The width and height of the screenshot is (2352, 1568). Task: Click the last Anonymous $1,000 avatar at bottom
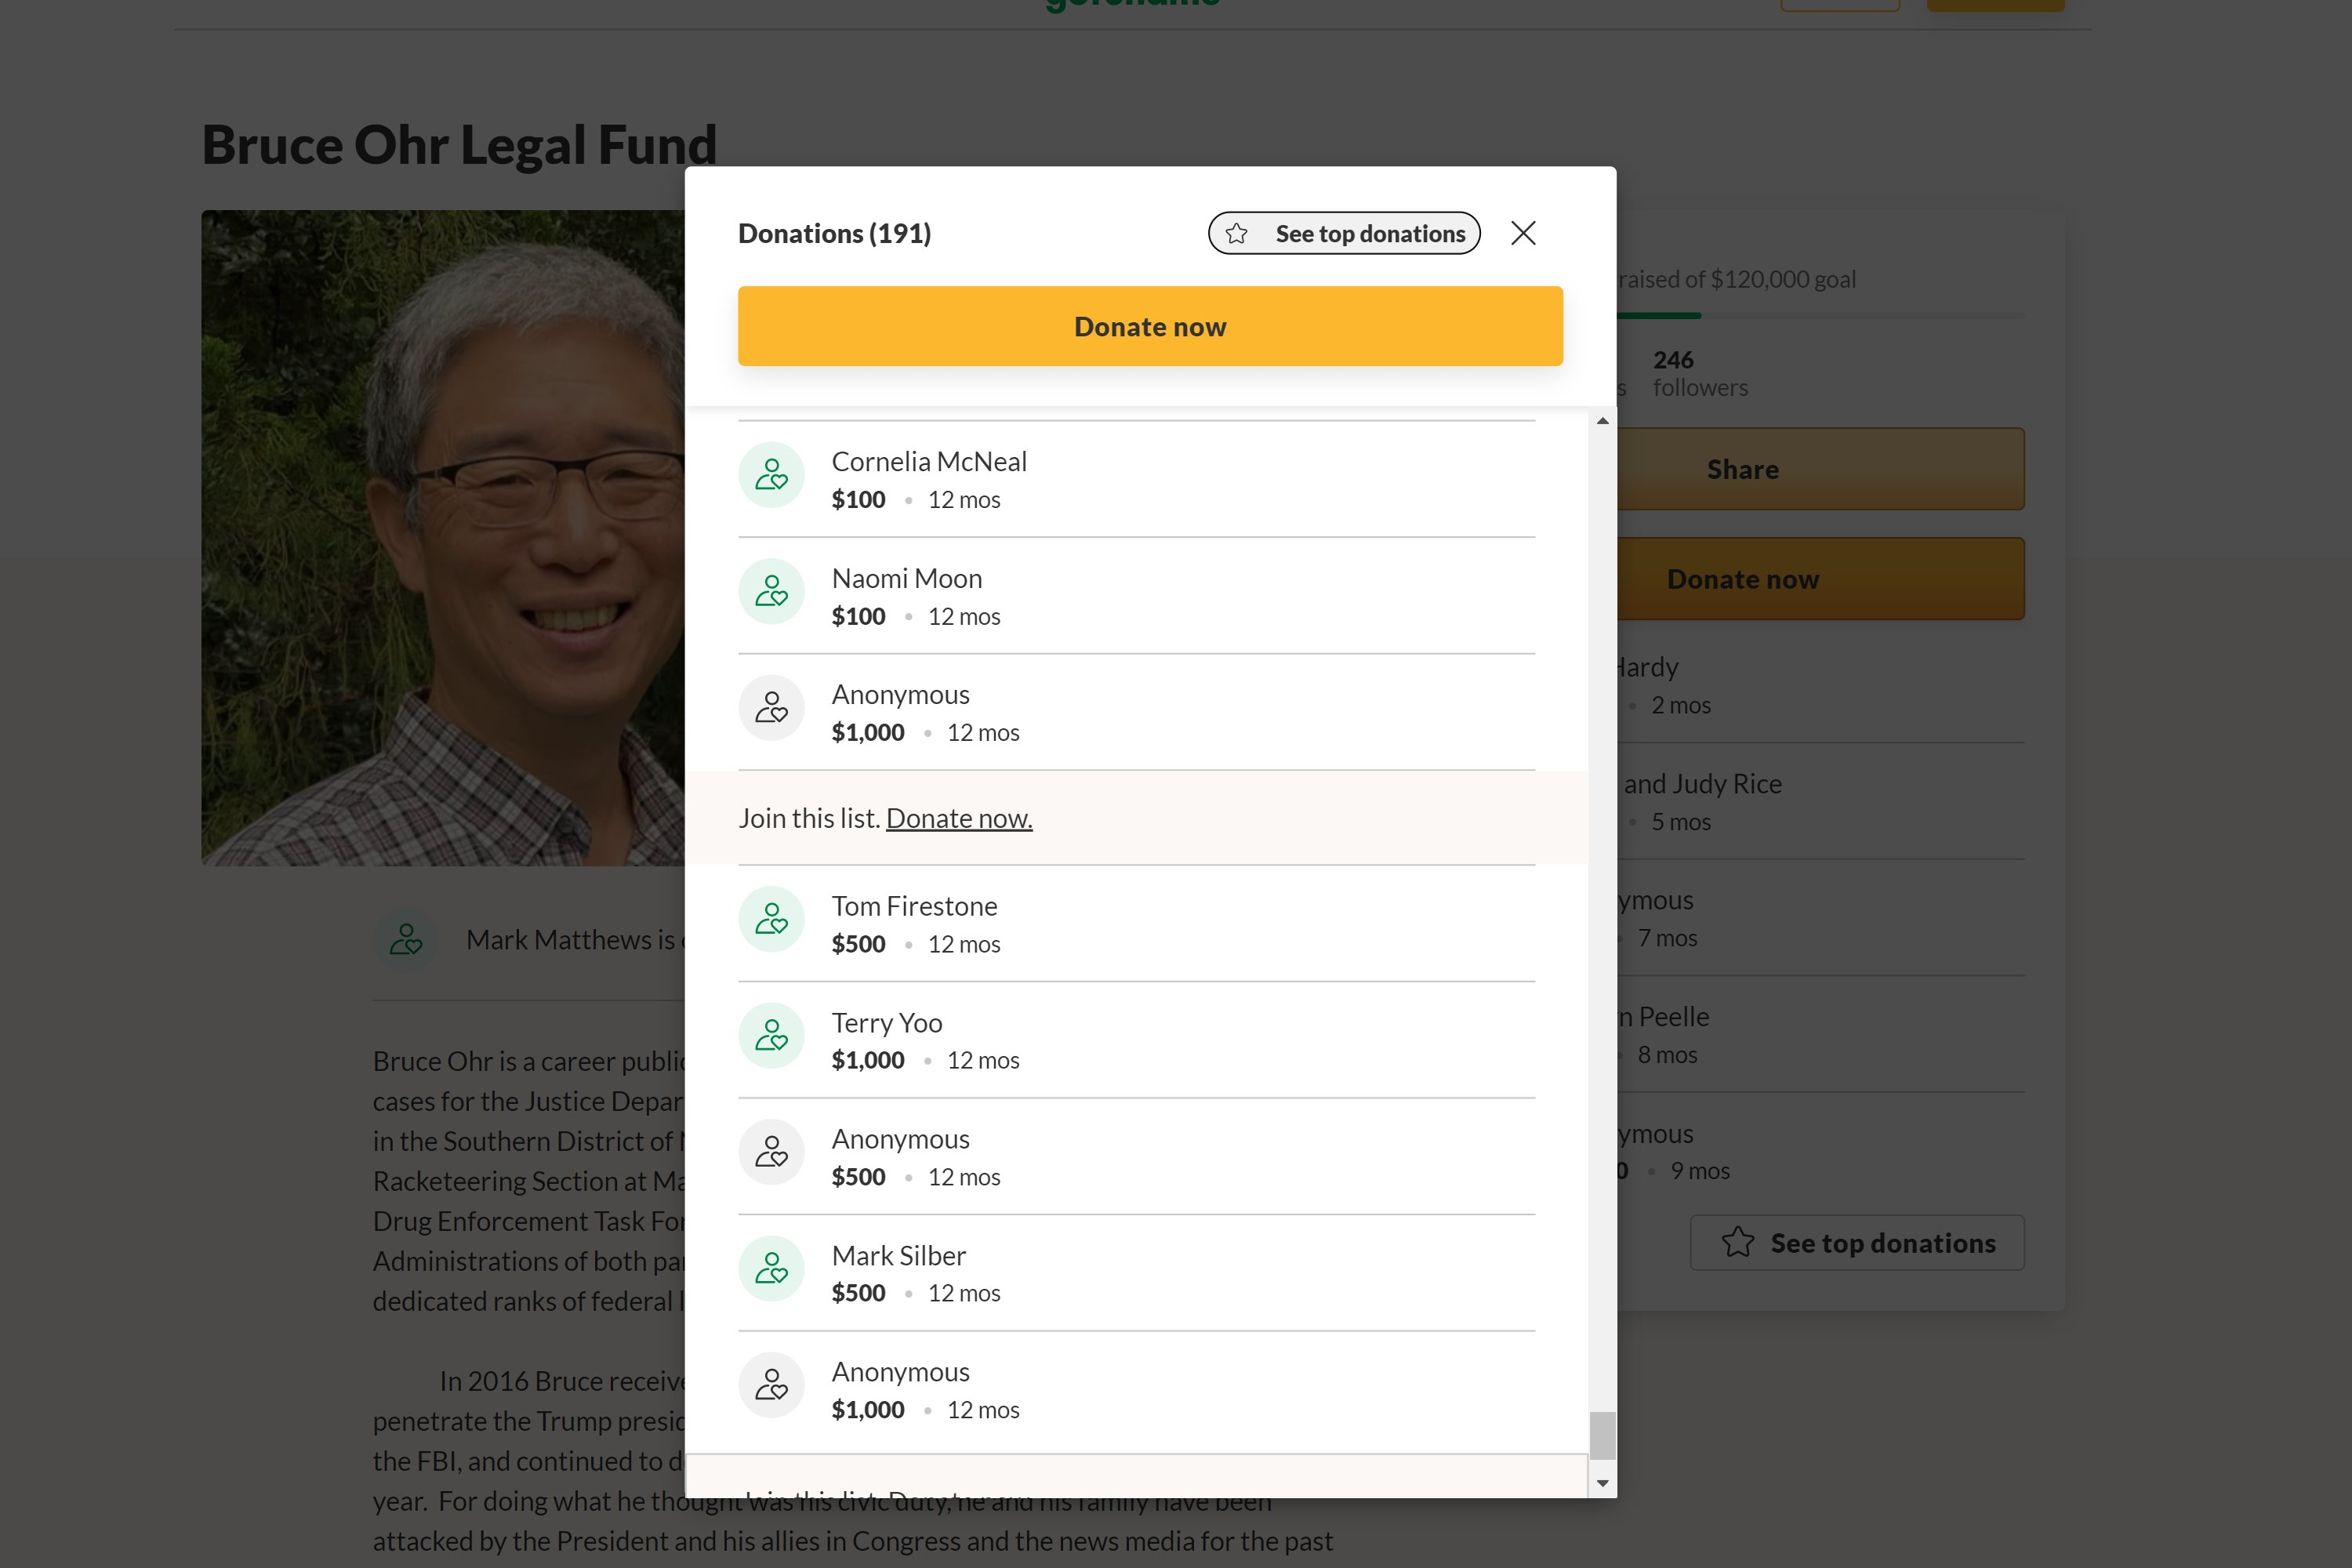click(771, 1385)
